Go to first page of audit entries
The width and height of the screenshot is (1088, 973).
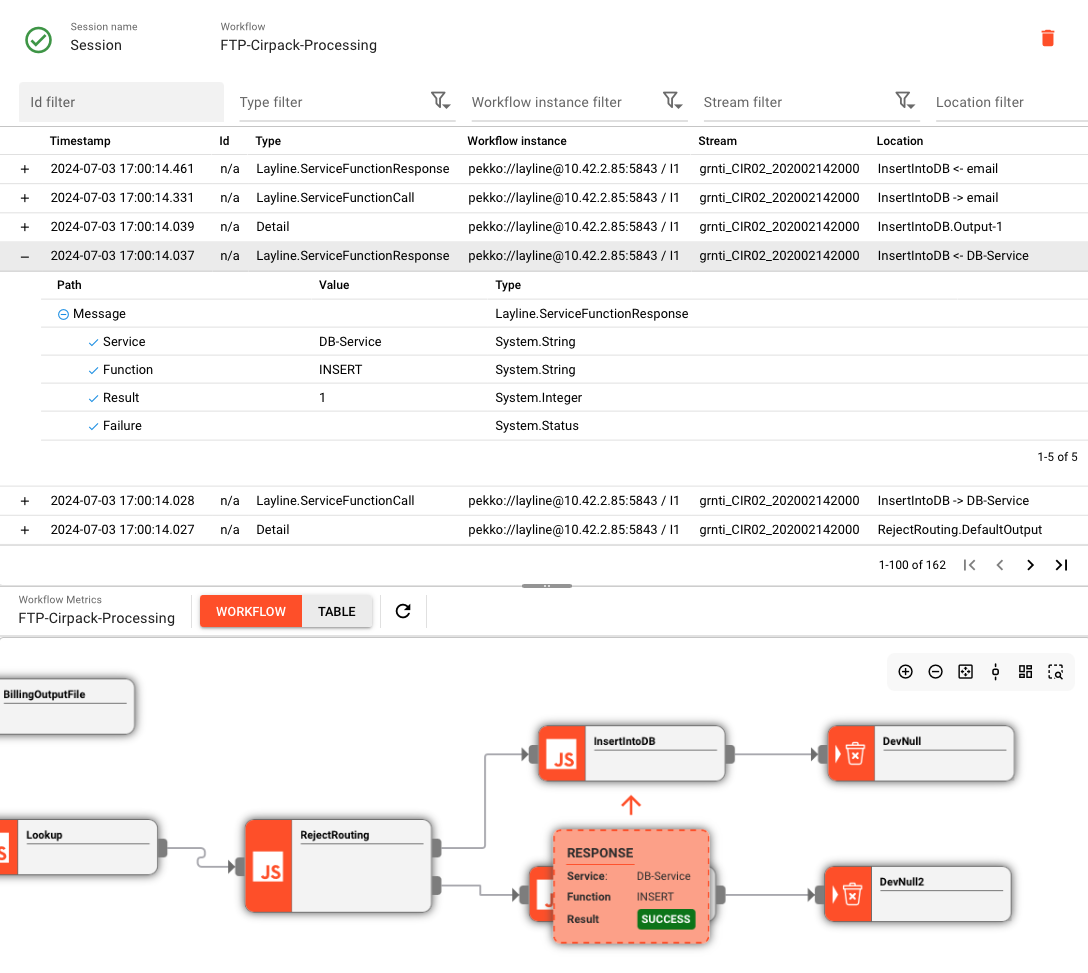coord(969,565)
